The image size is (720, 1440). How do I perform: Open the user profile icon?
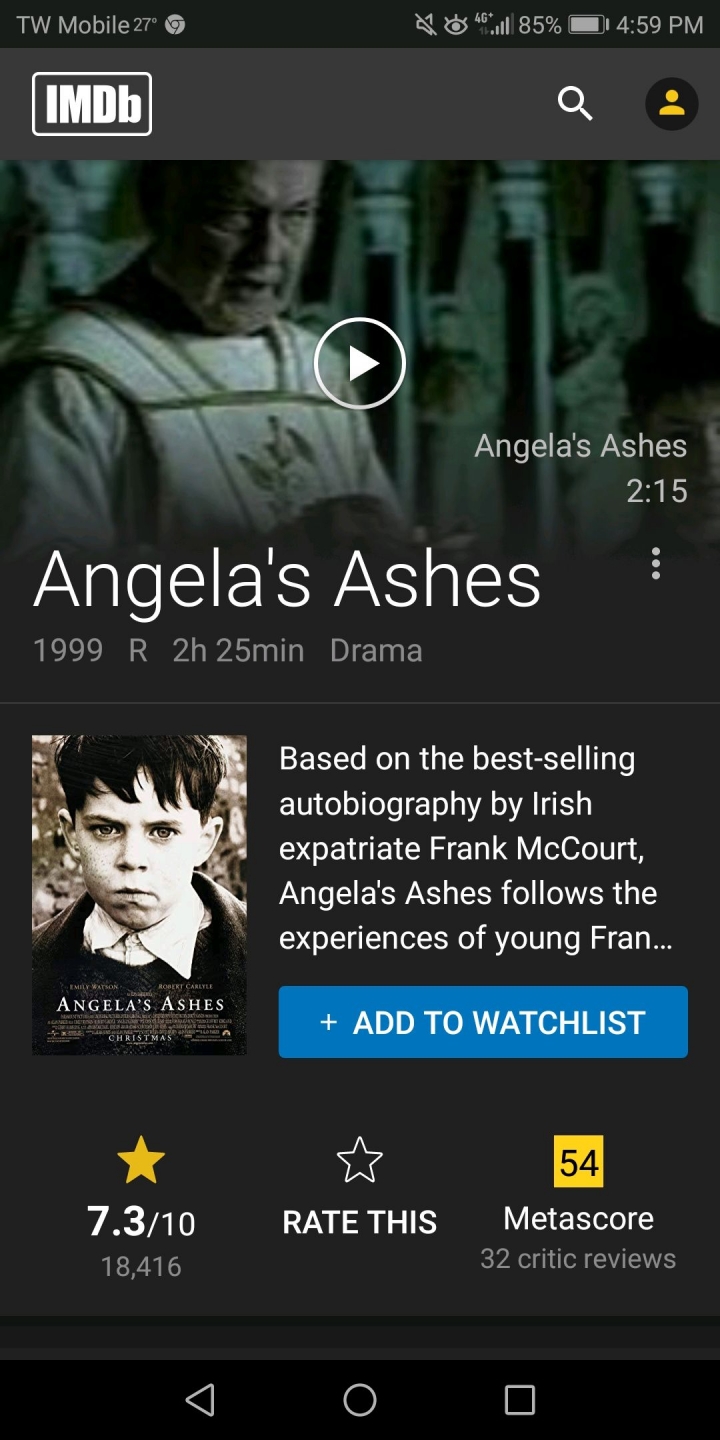(671, 104)
